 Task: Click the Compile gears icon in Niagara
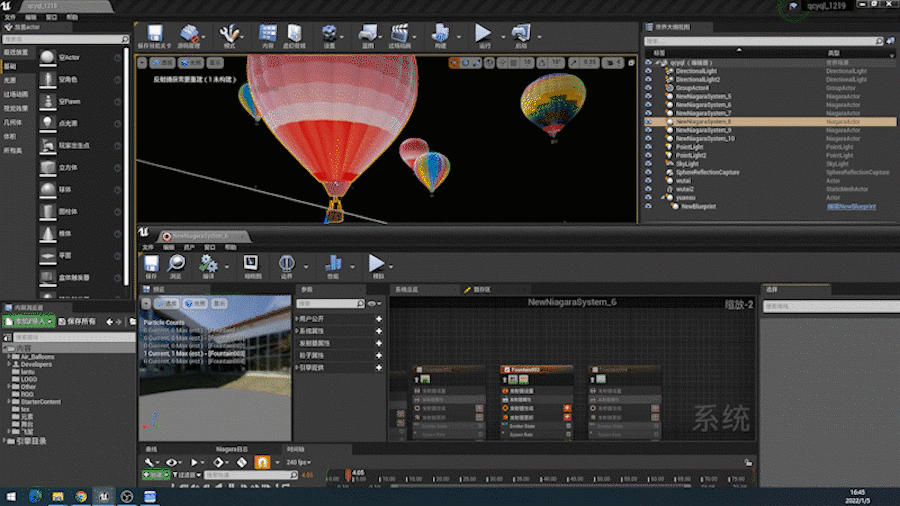pyautogui.click(x=208, y=264)
